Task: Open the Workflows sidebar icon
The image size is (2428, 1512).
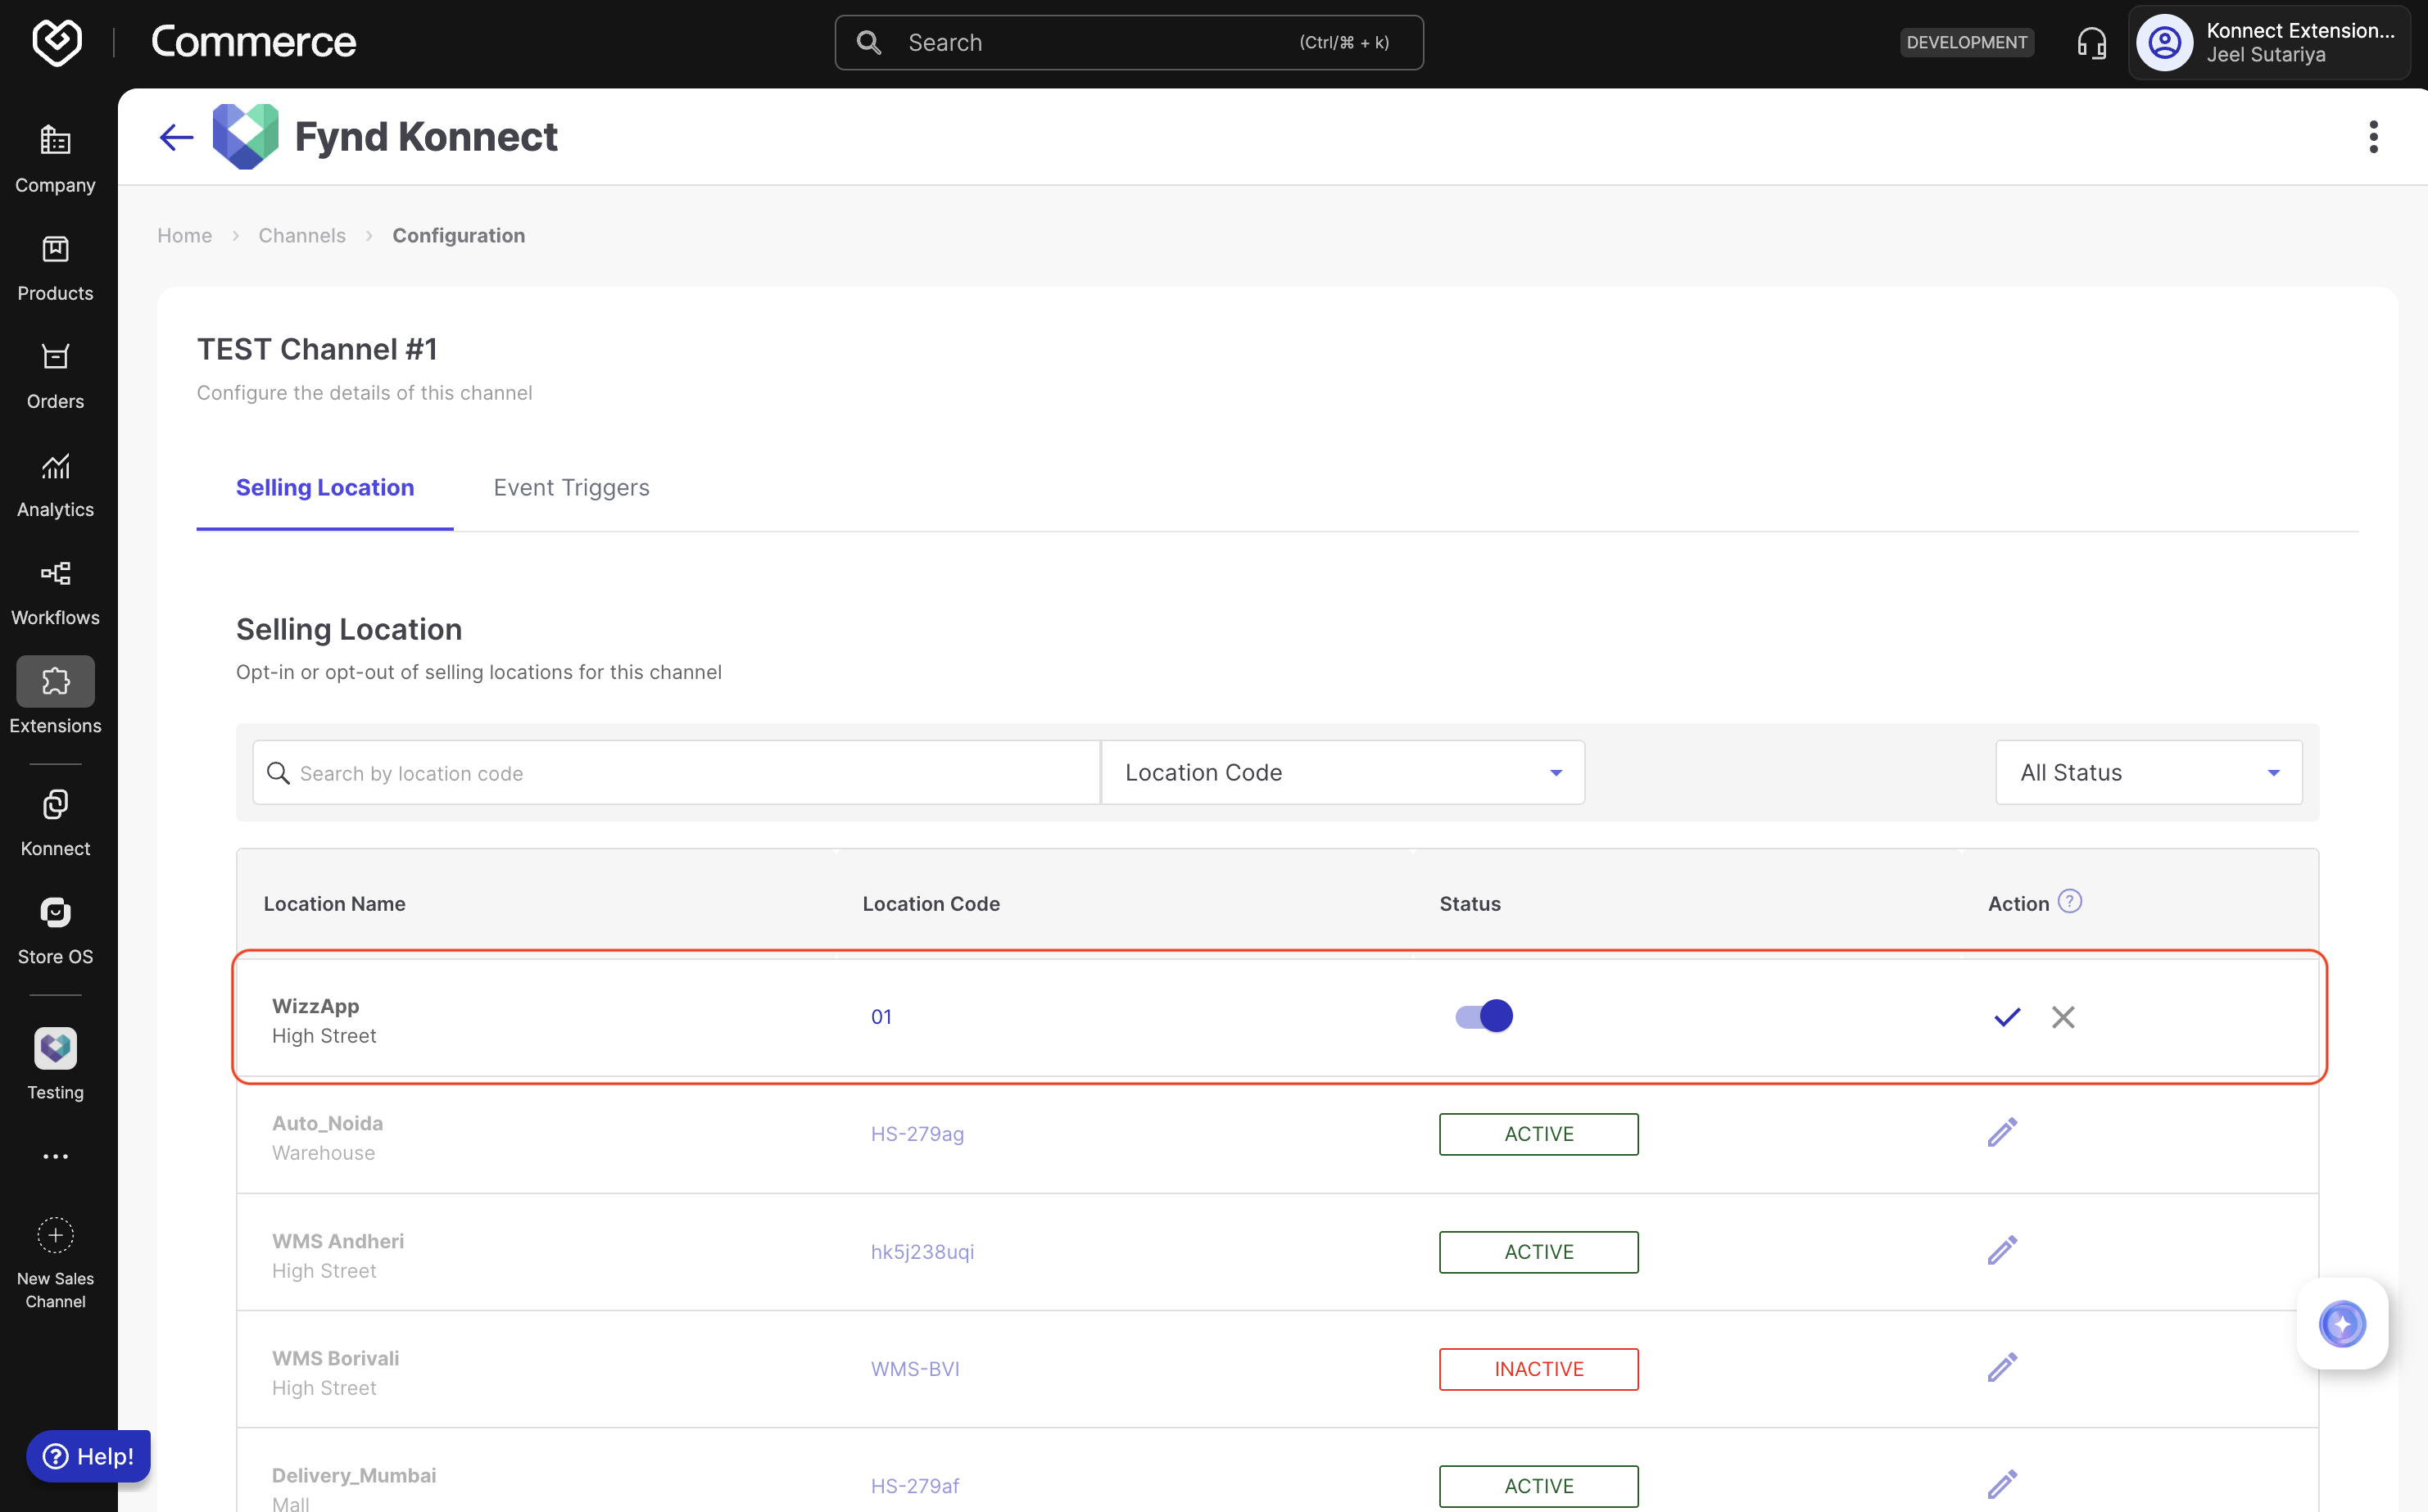Action: click(x=55, y=574)
